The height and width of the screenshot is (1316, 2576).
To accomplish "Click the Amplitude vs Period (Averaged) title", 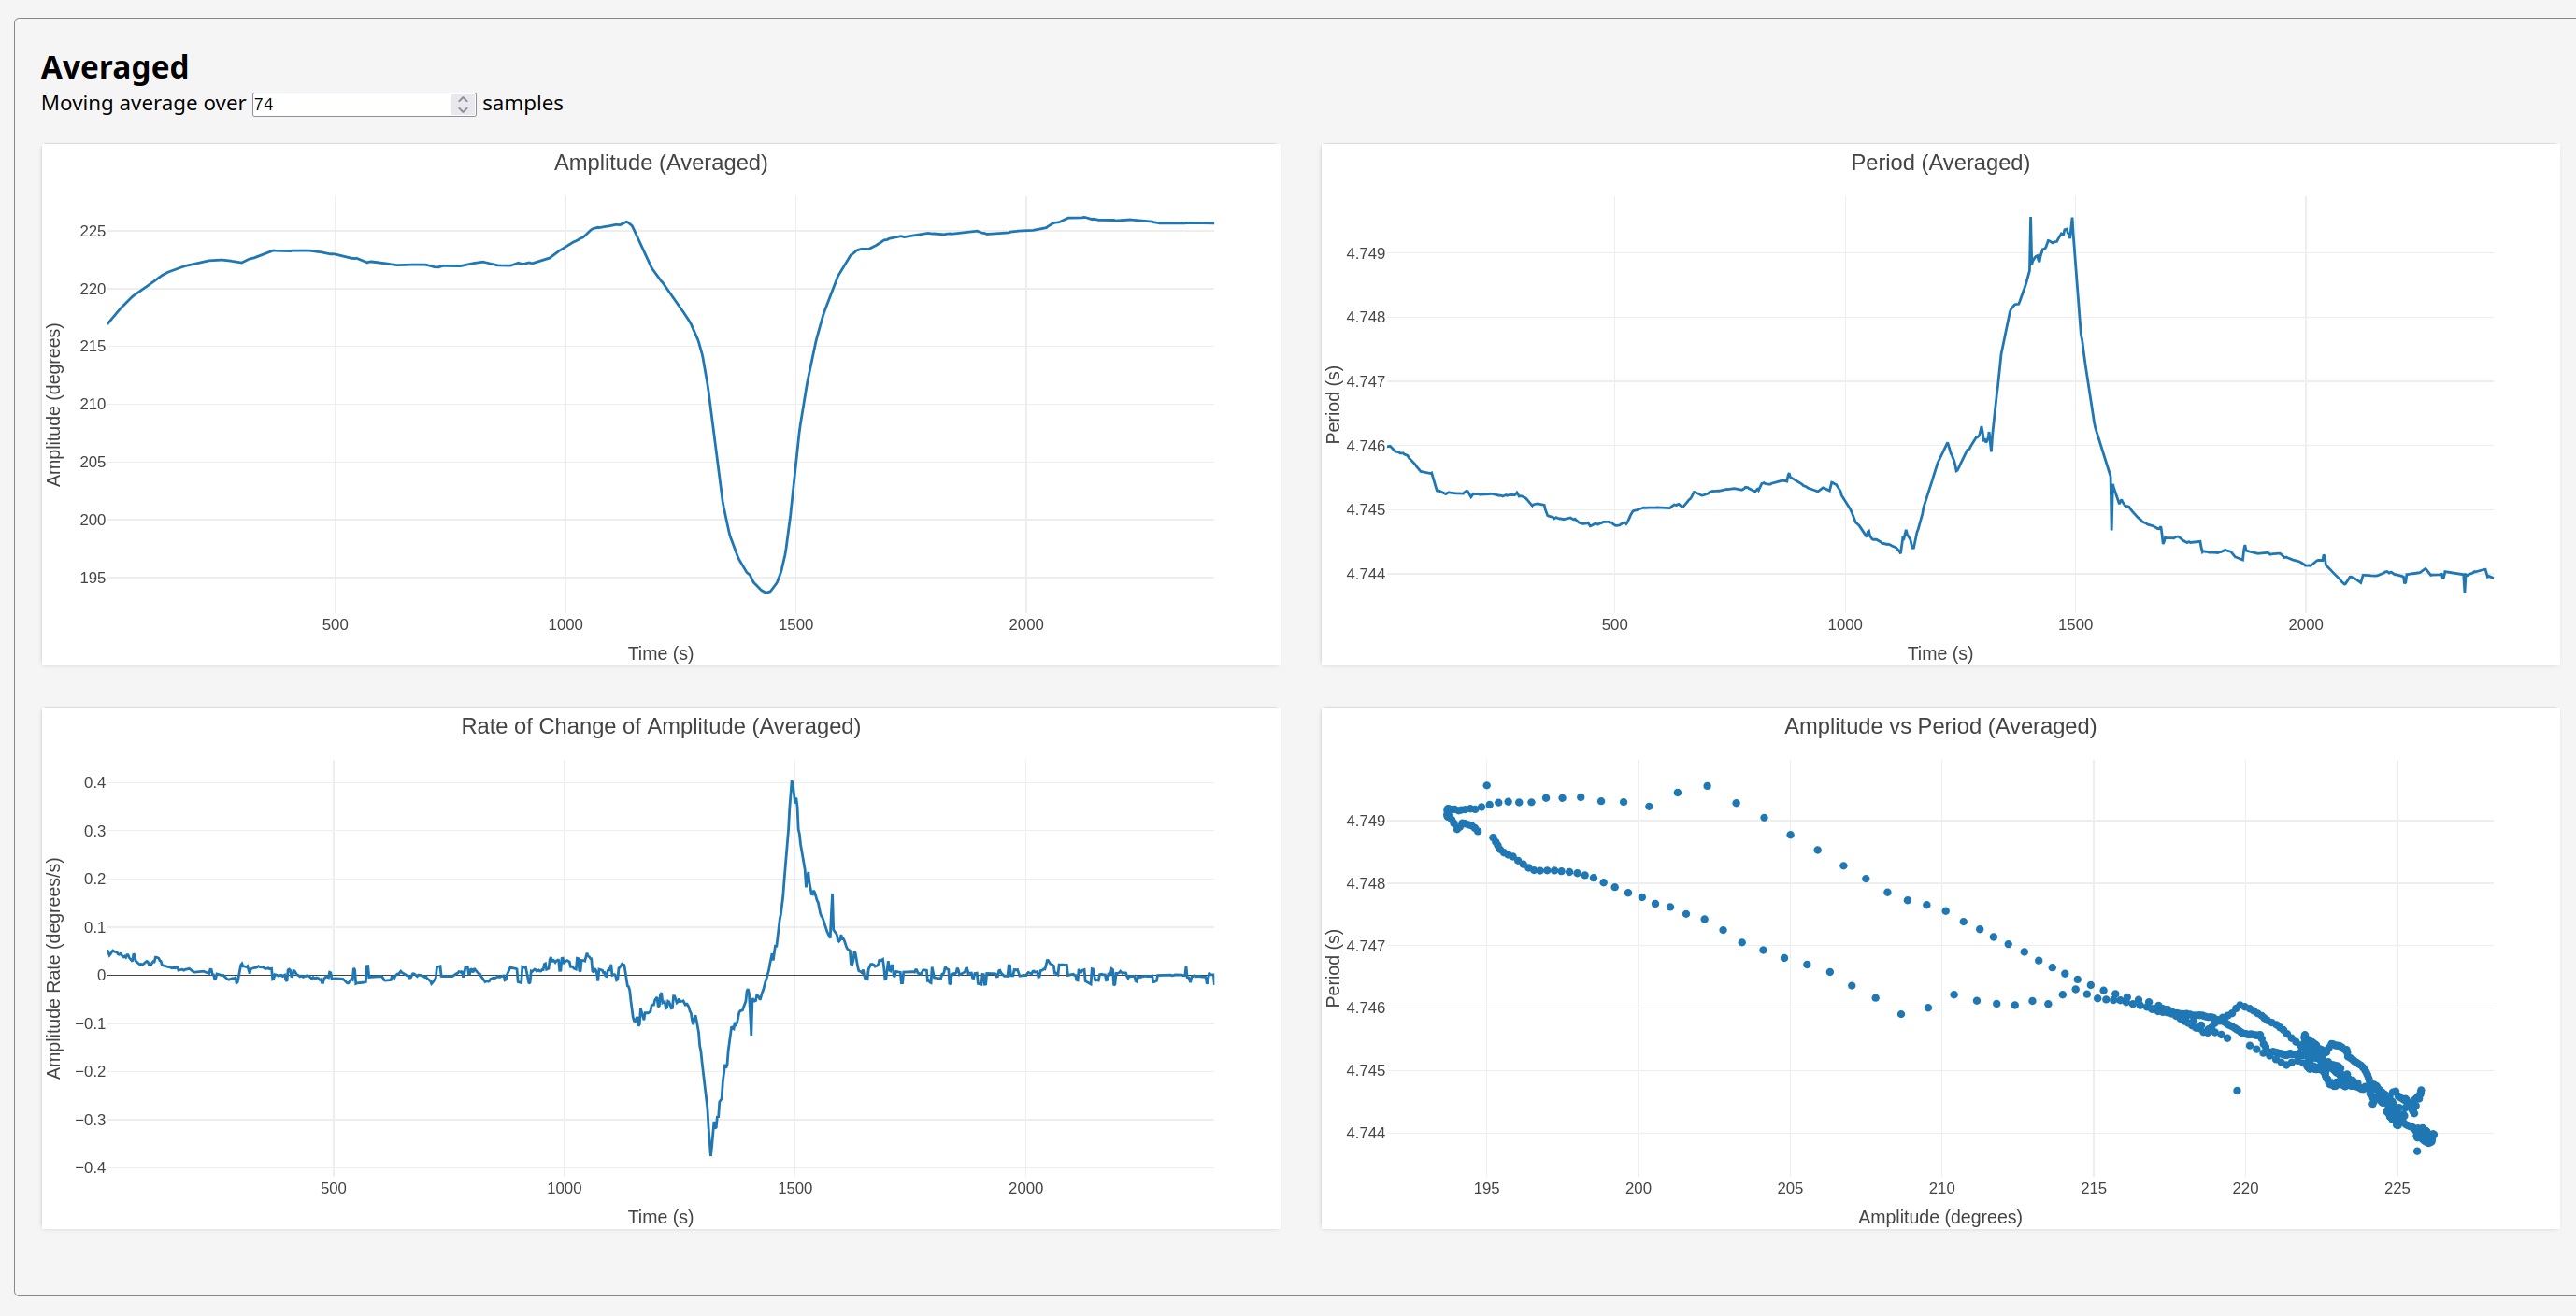I will (1939, 726).
